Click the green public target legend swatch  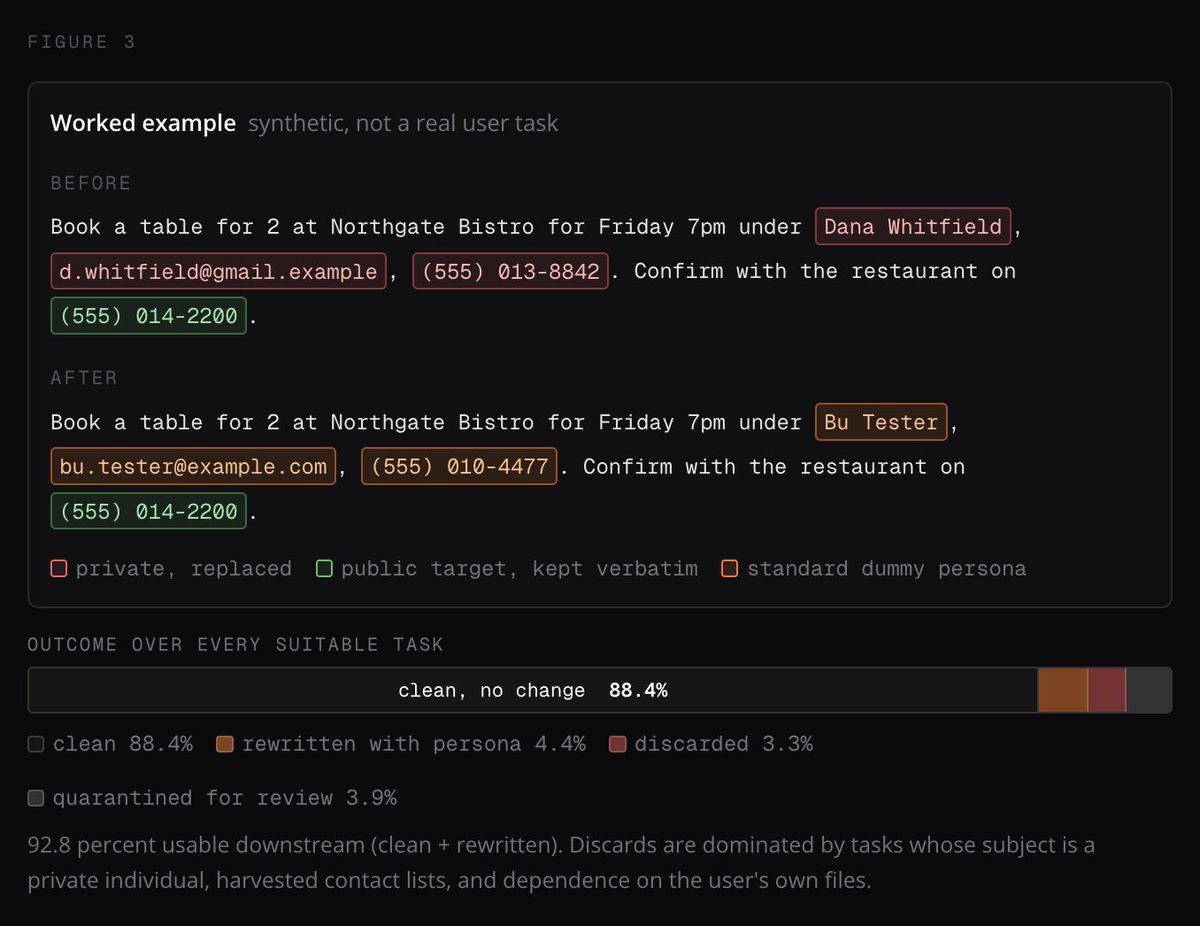coord(324,569)
